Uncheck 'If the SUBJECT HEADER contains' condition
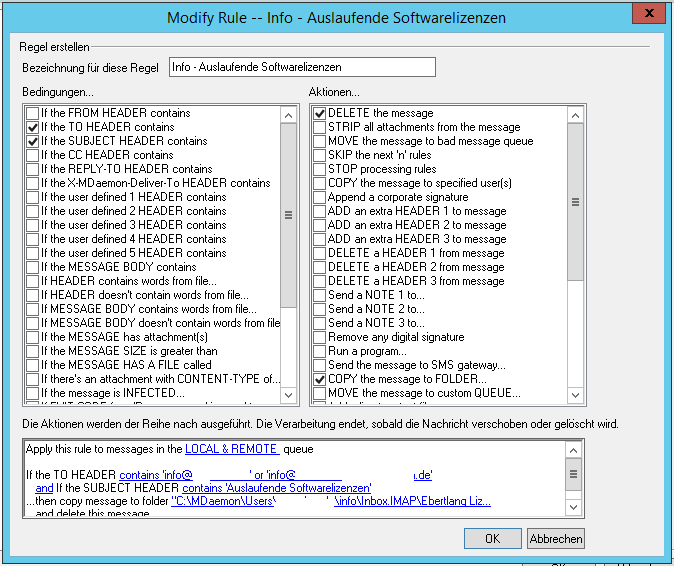 (33, 141)
